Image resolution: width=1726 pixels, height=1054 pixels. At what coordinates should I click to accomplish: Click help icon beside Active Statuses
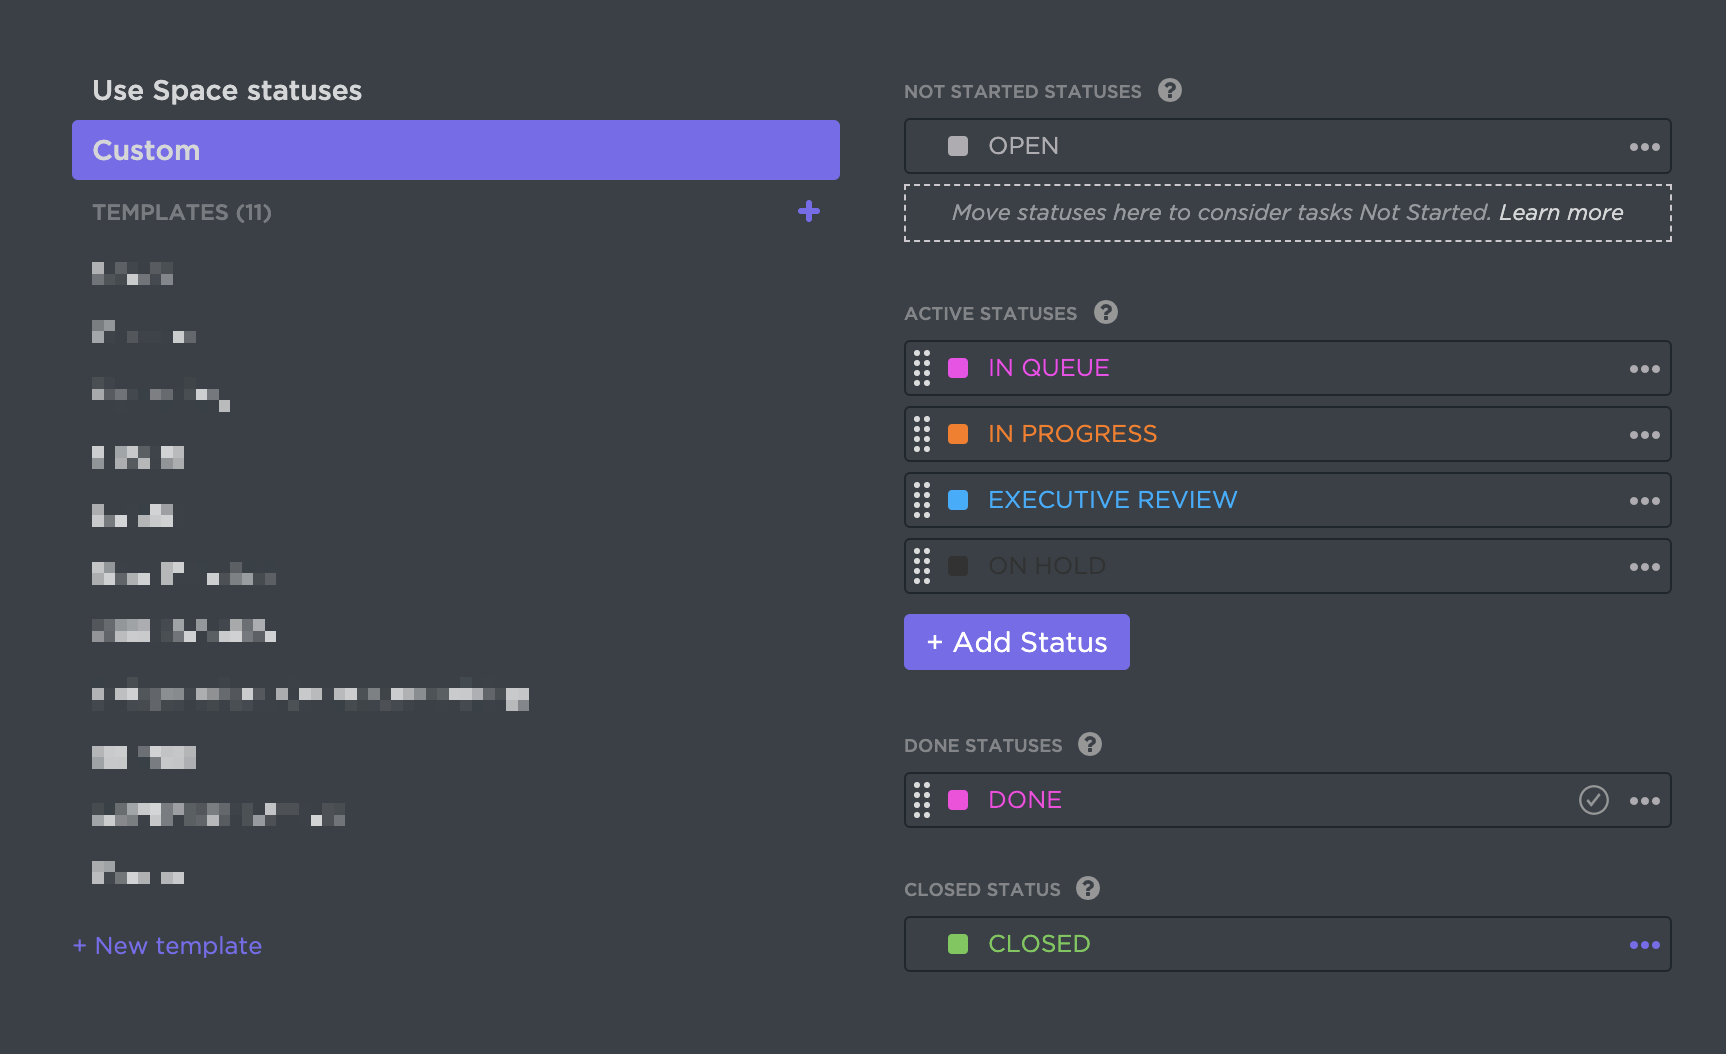(x=1106, y=313)
